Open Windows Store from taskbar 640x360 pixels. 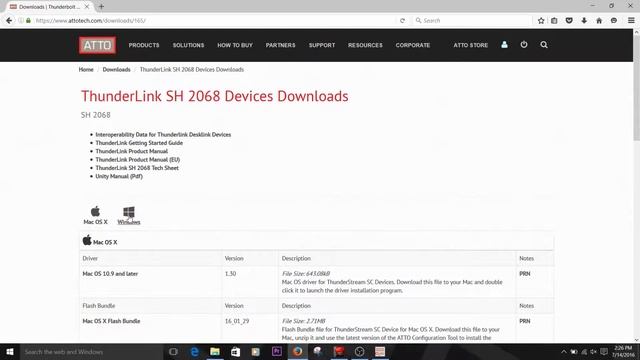236,352
